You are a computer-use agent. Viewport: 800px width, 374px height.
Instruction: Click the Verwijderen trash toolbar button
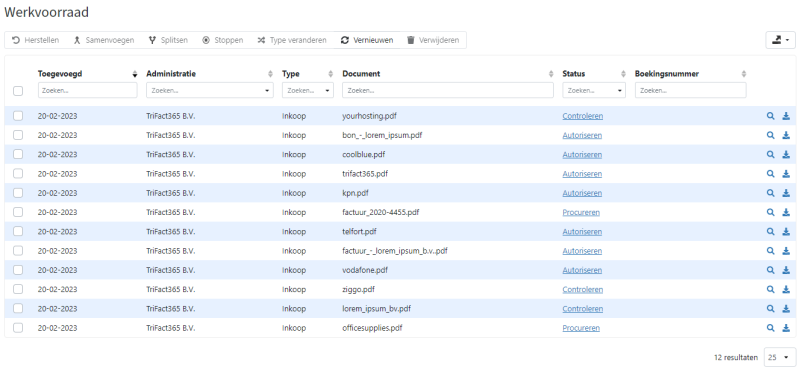tap(433, 40)
